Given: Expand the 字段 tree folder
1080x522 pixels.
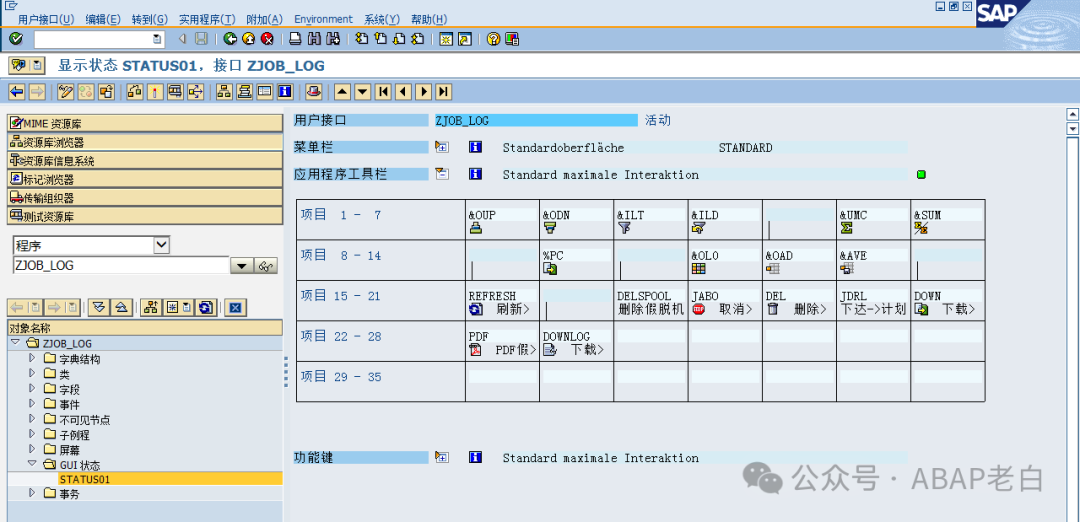Looking at the screenshot, I should 32,389.
